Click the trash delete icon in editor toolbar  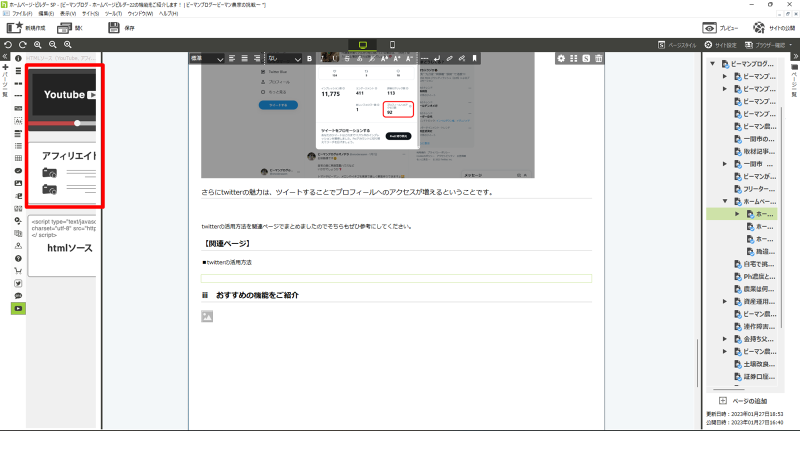599,58
